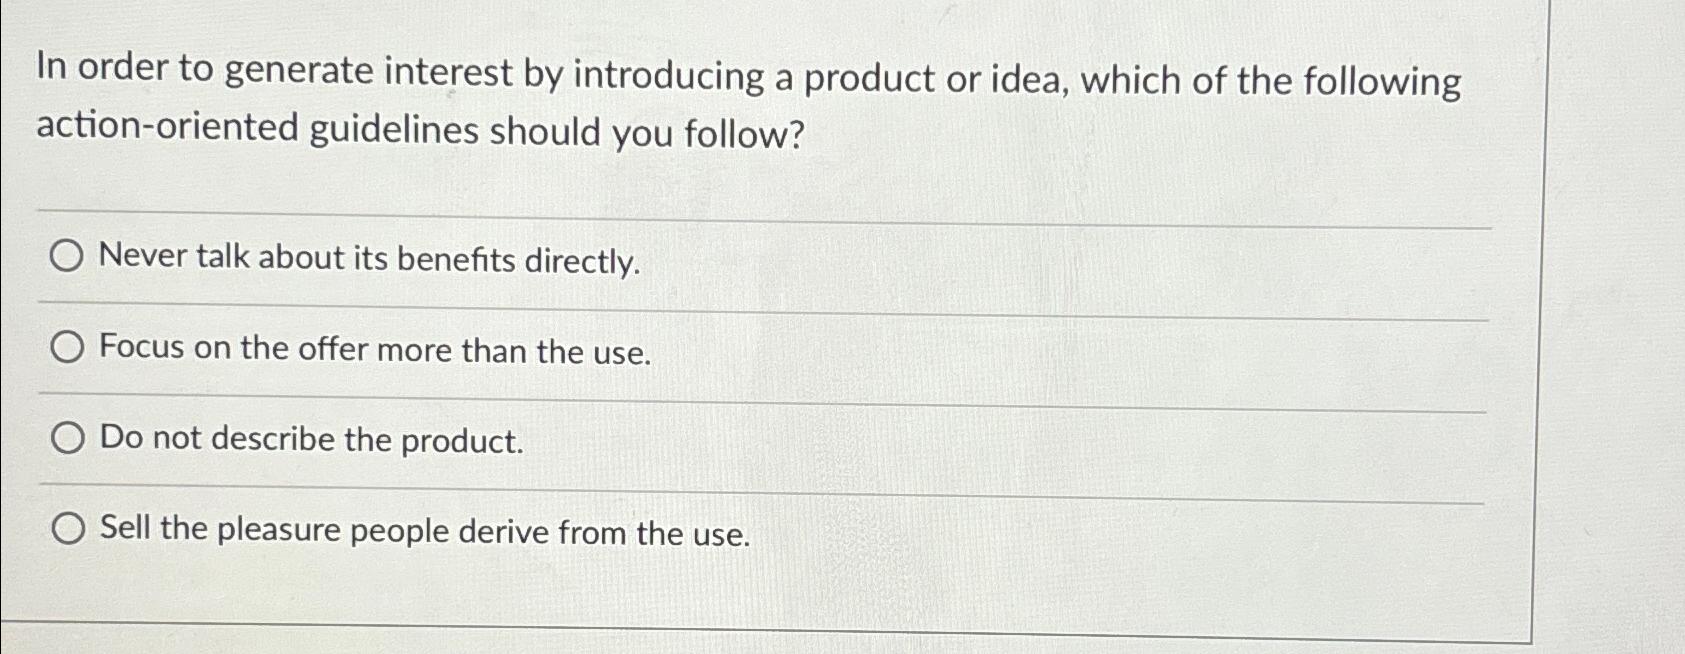Select the radio button for 'Never talk about its benefits directly'
This screenshot has width=1685, height=654.
click(x=67, y=257)
